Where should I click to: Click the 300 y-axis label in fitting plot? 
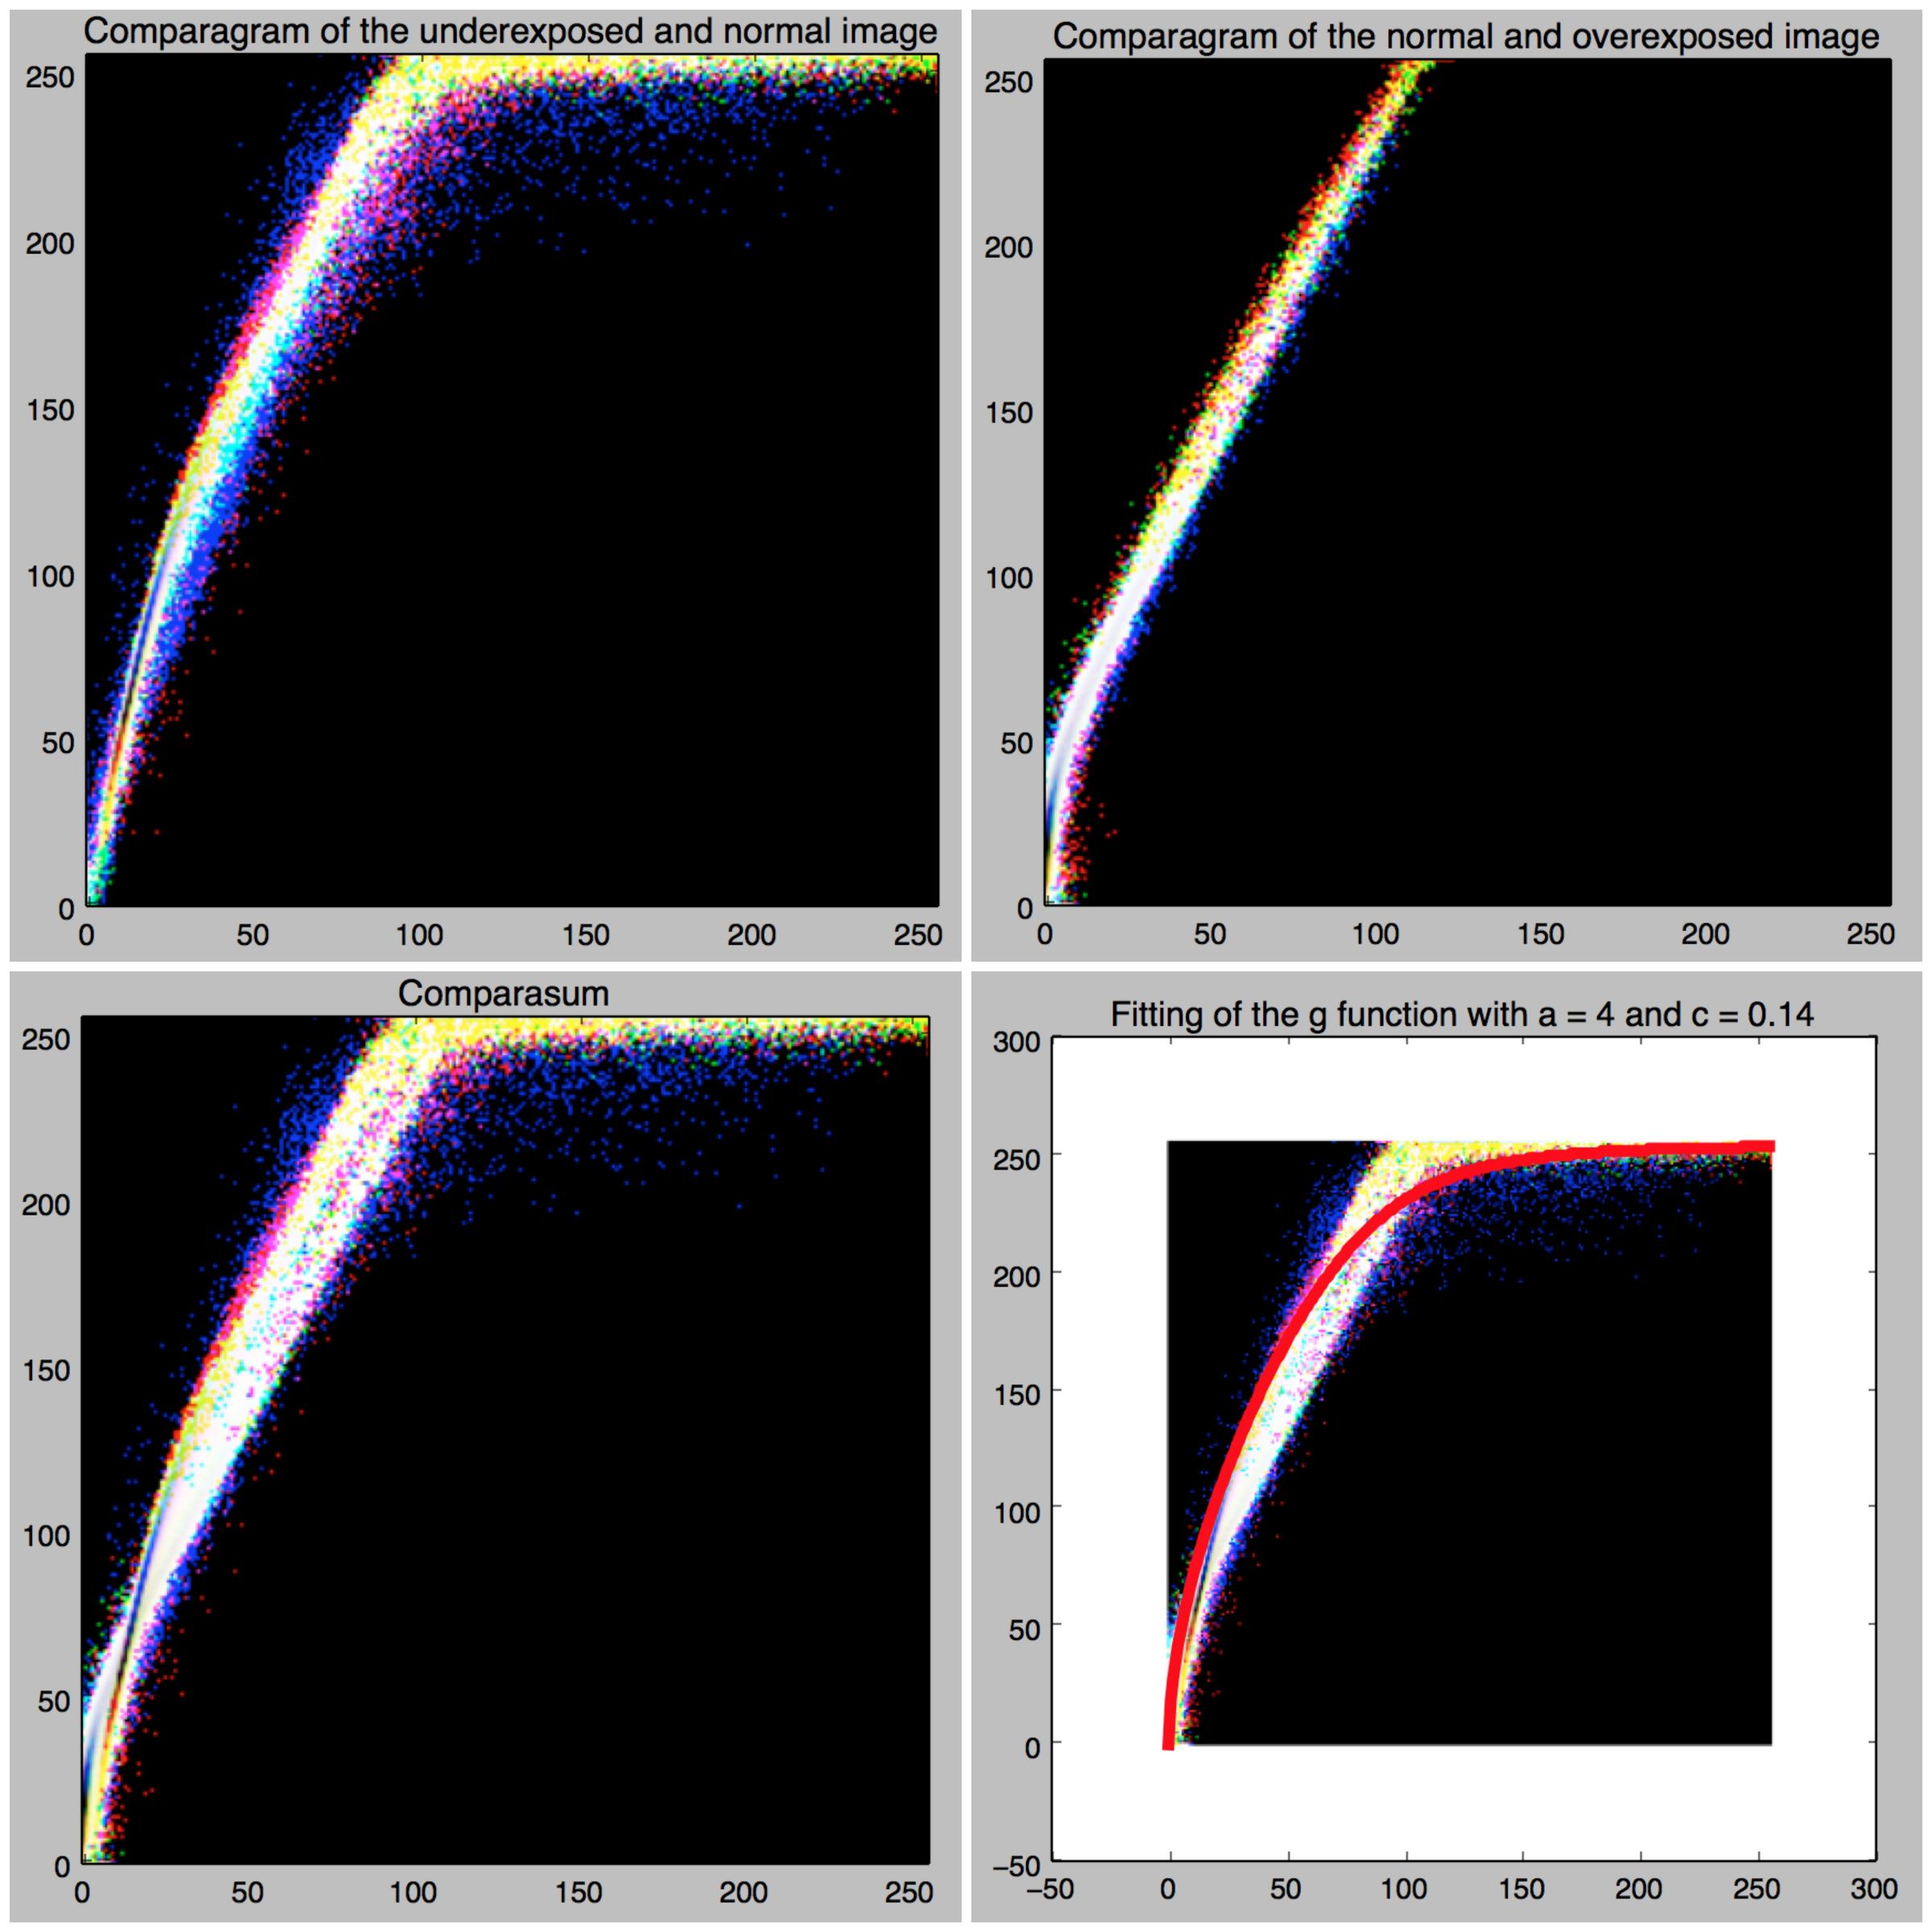click(x=1016, y=1042)
